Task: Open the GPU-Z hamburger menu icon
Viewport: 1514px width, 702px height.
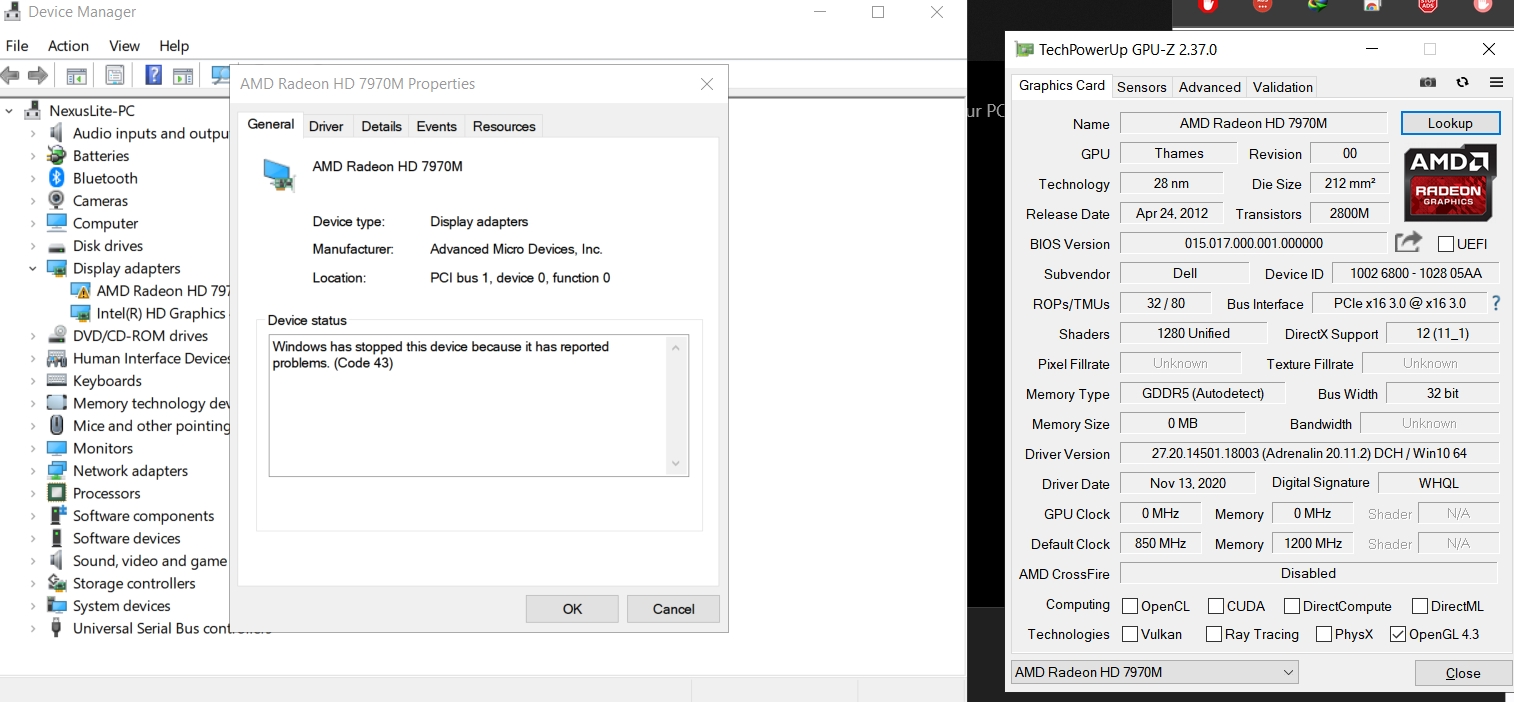Action: tap(1496, 82)
